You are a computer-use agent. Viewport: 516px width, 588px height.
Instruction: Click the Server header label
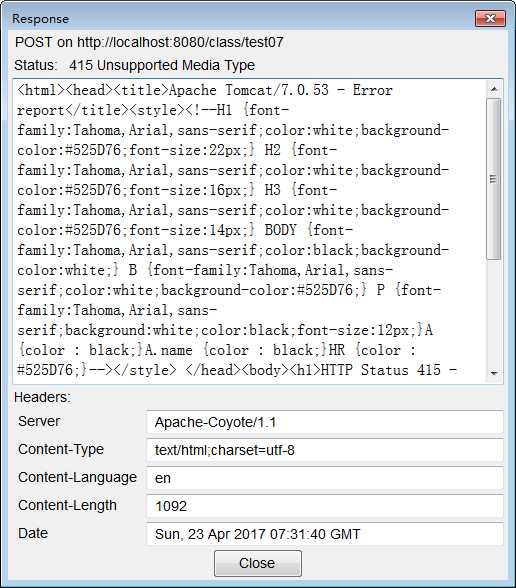tap(39, 421)
